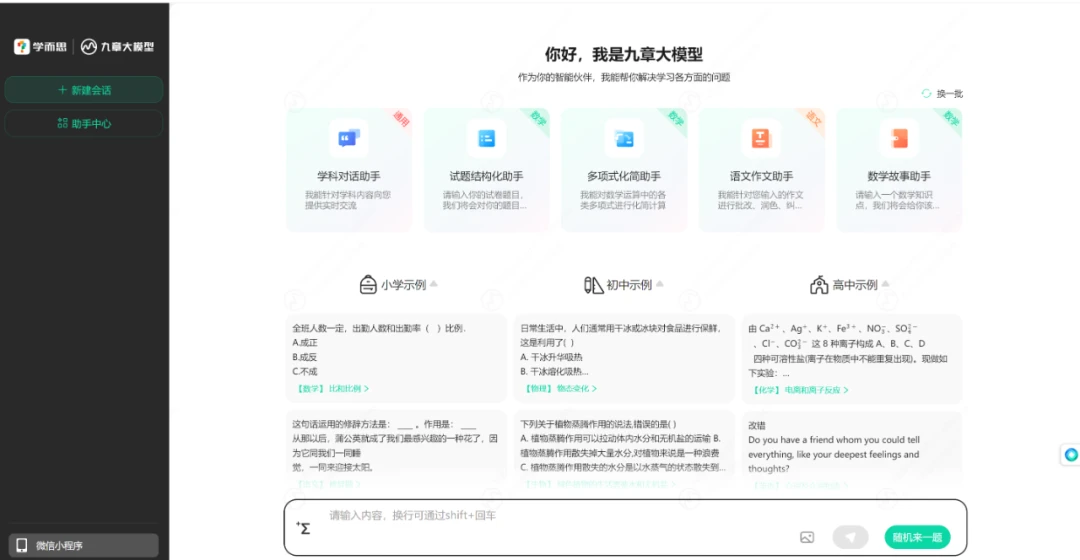Open the 修辞方法 蒲公英 example
1080x560 pixels.
coord(396,449)
